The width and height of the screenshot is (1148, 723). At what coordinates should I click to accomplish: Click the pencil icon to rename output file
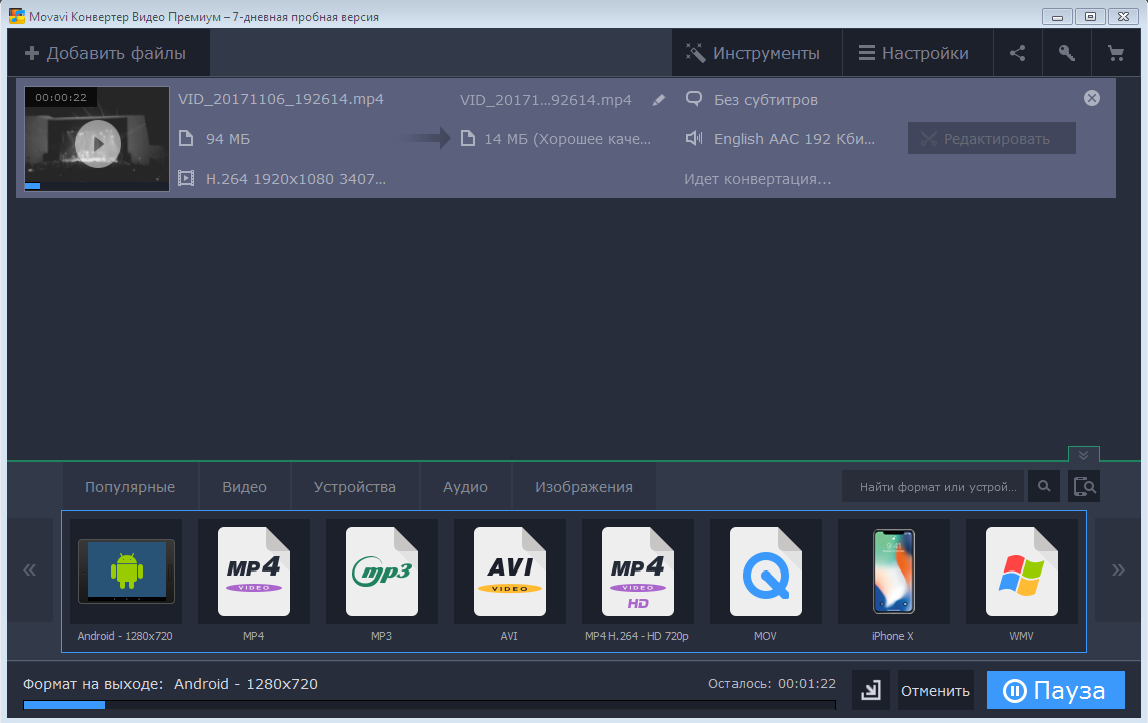658,100
